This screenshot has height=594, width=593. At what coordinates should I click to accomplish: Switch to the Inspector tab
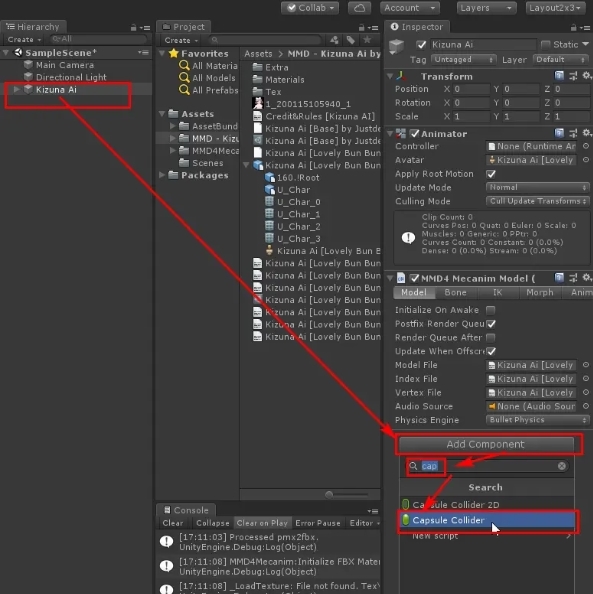coord(418,27)
